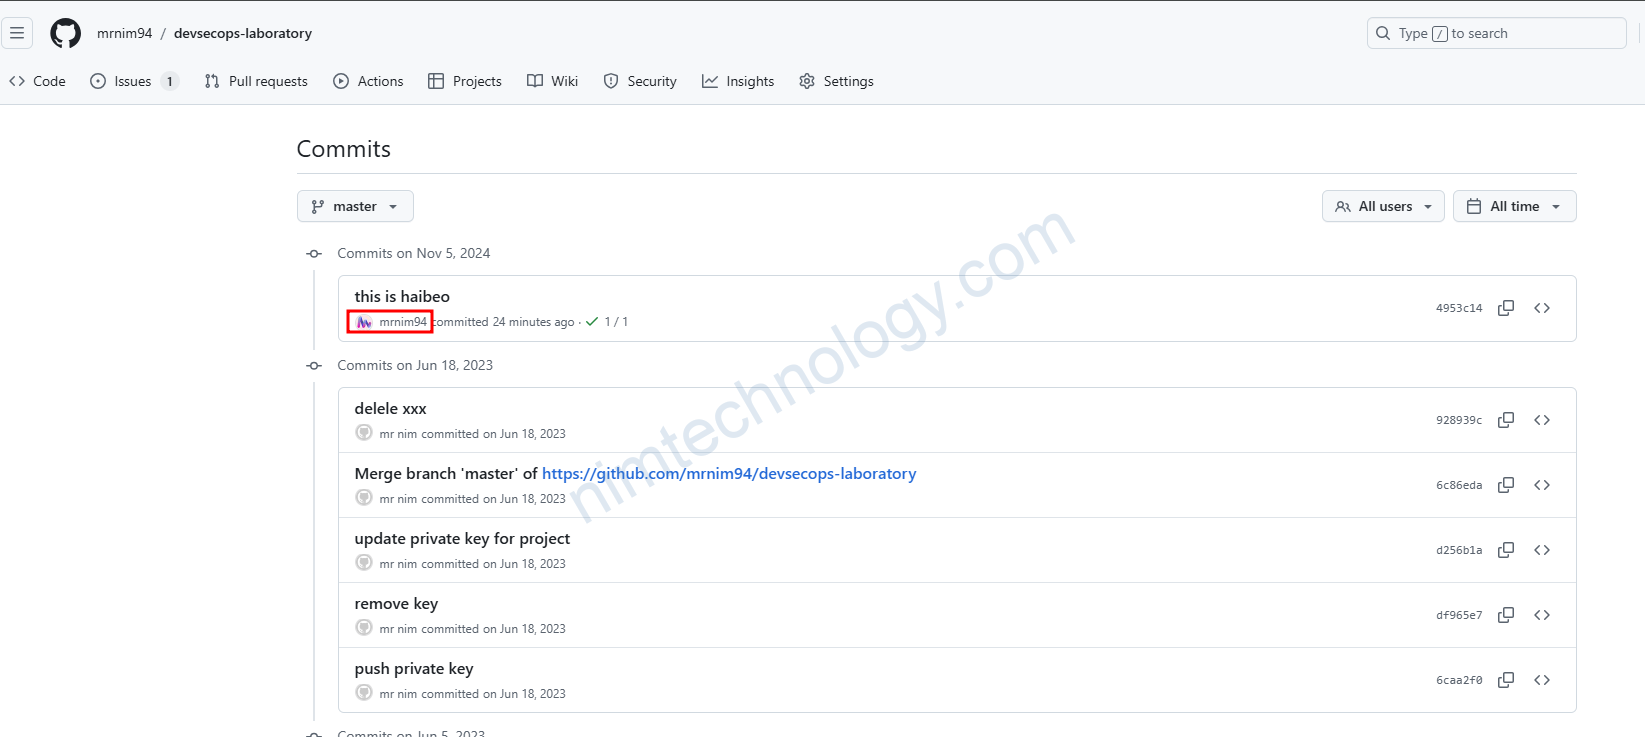The width and height of the screenshot is (1645, 737).
Task: Open the Actions tab
Action: (368, 81)
